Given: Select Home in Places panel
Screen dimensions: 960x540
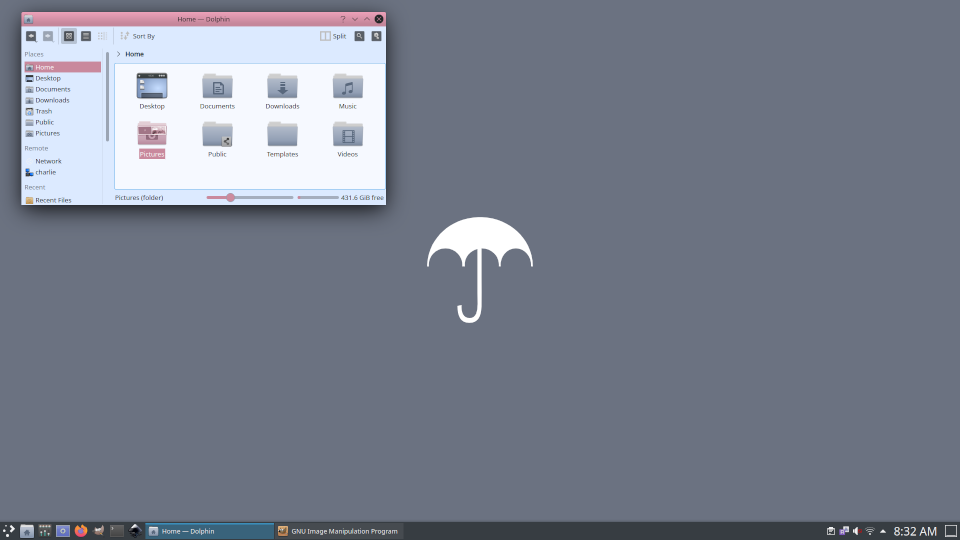Looking at the screenshot, I should (62, 67).
